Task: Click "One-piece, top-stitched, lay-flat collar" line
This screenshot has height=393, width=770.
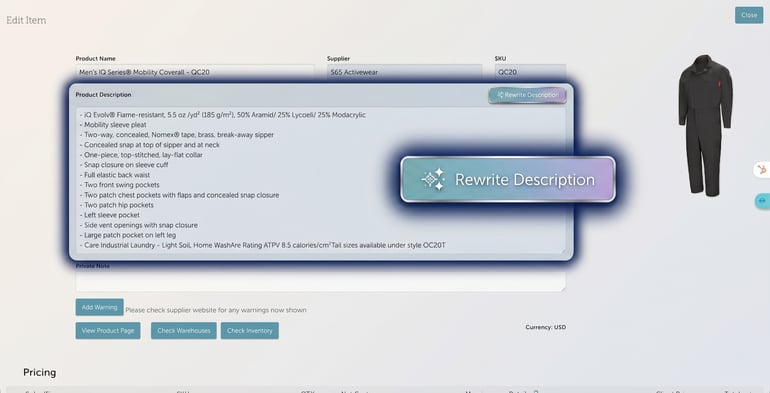Action: [140, 155]
